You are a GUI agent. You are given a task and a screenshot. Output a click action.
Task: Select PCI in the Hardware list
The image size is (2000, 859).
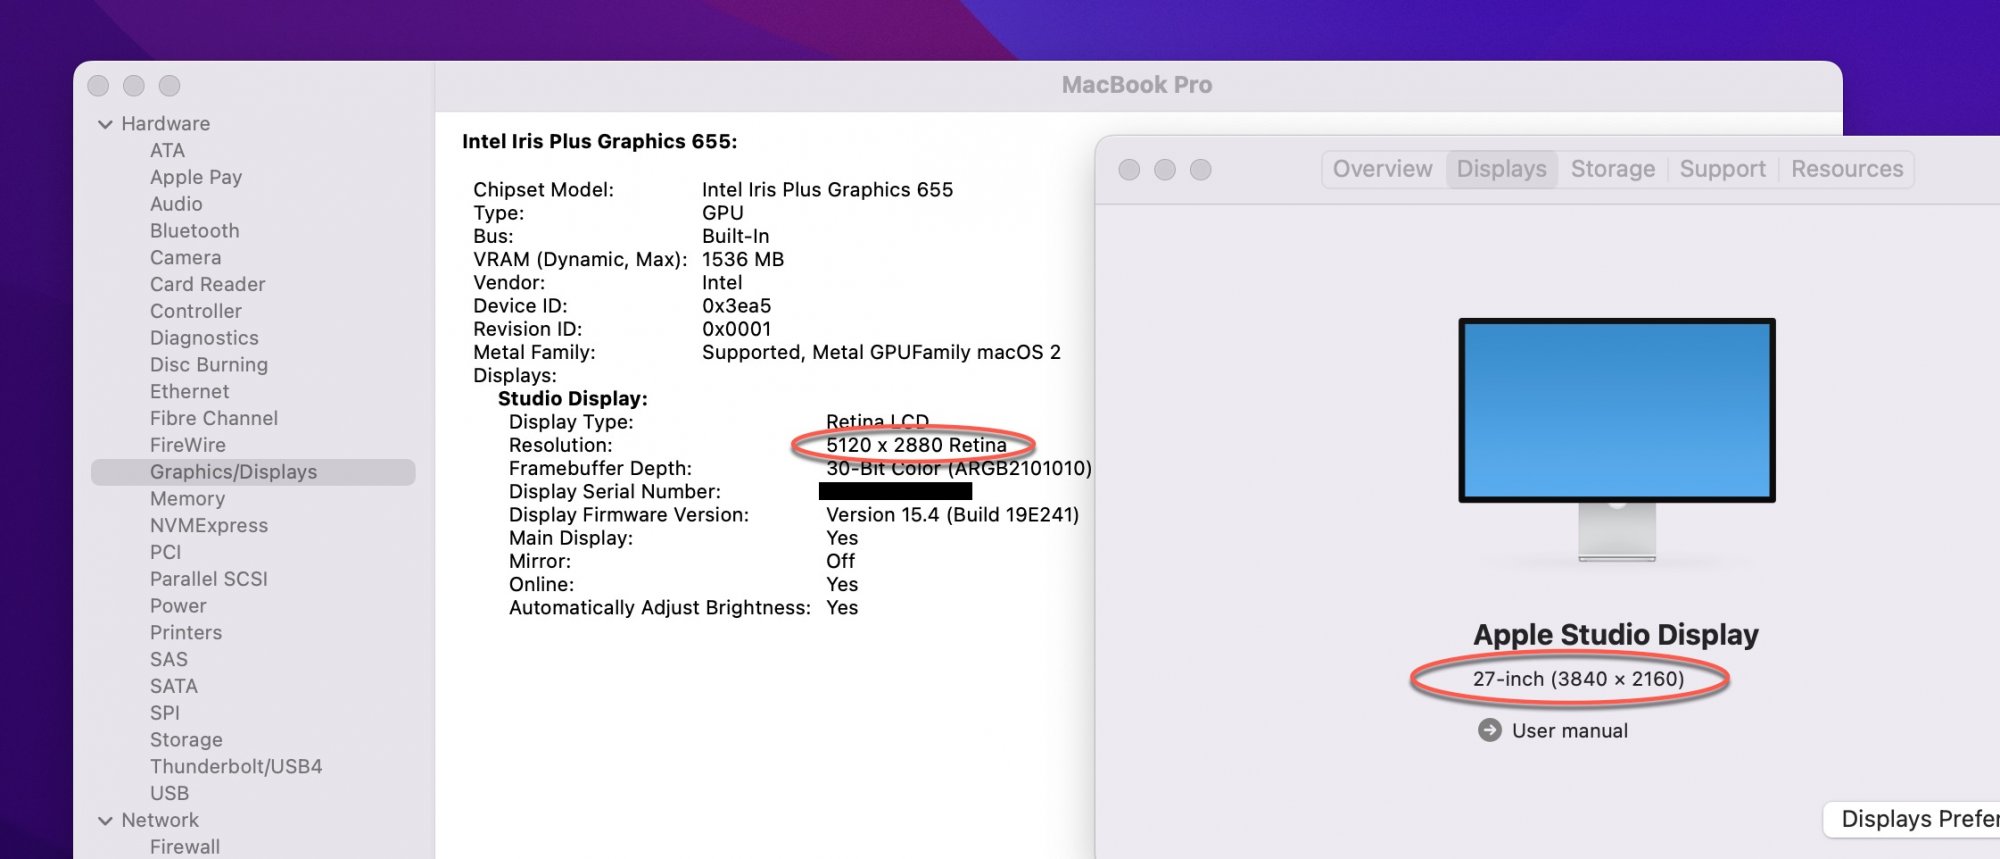point(166,553)
